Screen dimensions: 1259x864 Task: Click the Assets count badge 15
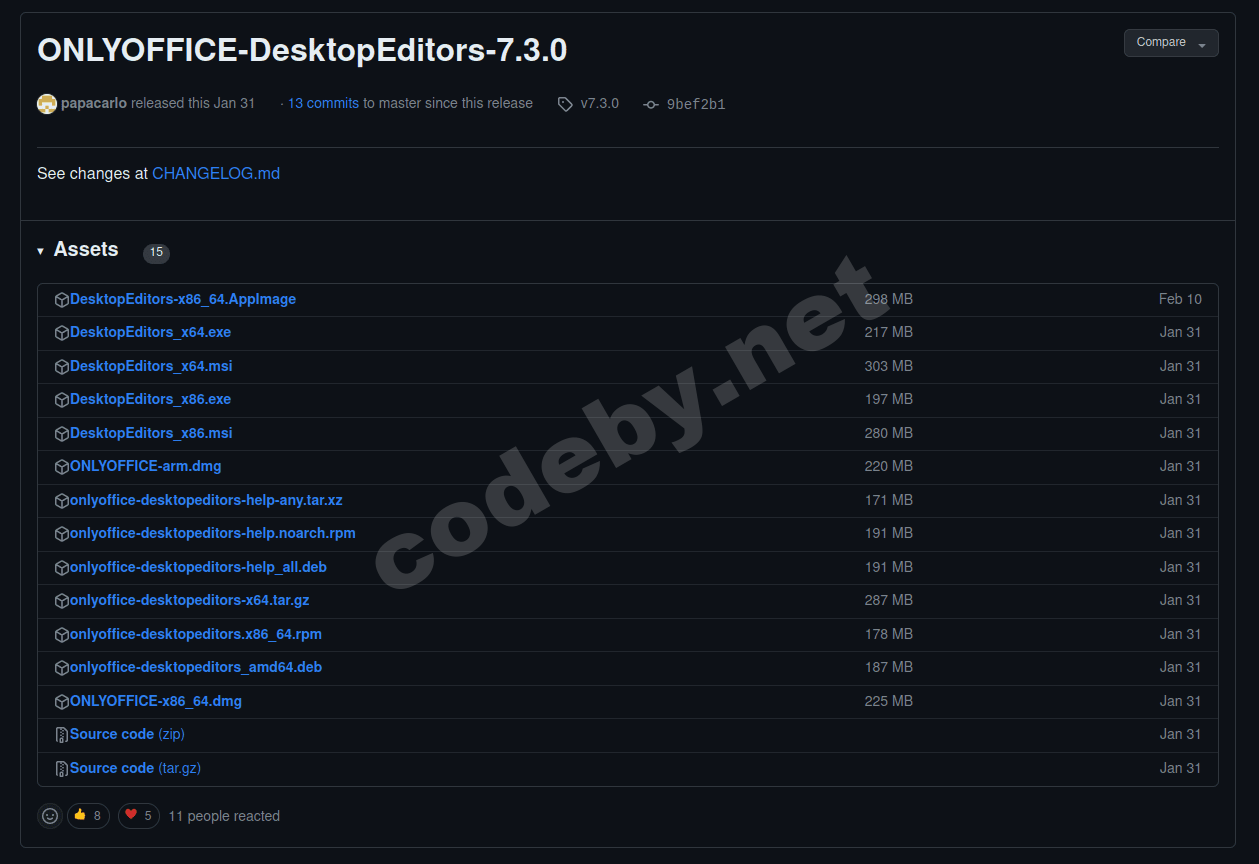click(x=156, y=253)
